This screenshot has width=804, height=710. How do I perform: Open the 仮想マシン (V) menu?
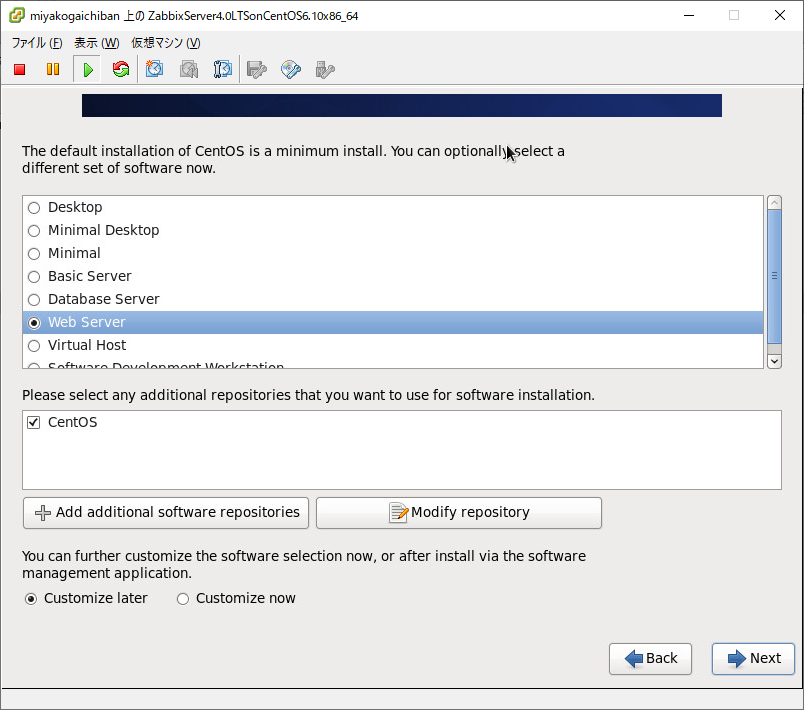(x=166, y=43)
